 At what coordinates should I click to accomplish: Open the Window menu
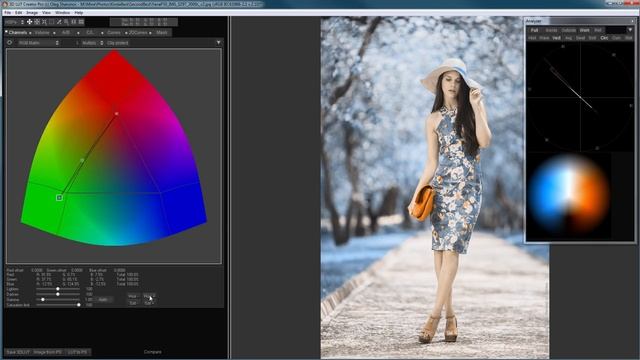coord(62,13)
